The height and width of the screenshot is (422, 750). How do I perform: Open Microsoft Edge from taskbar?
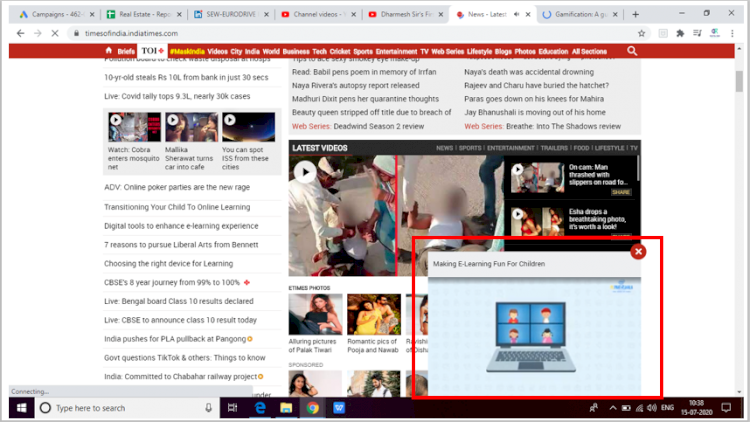tap(259, 408)
